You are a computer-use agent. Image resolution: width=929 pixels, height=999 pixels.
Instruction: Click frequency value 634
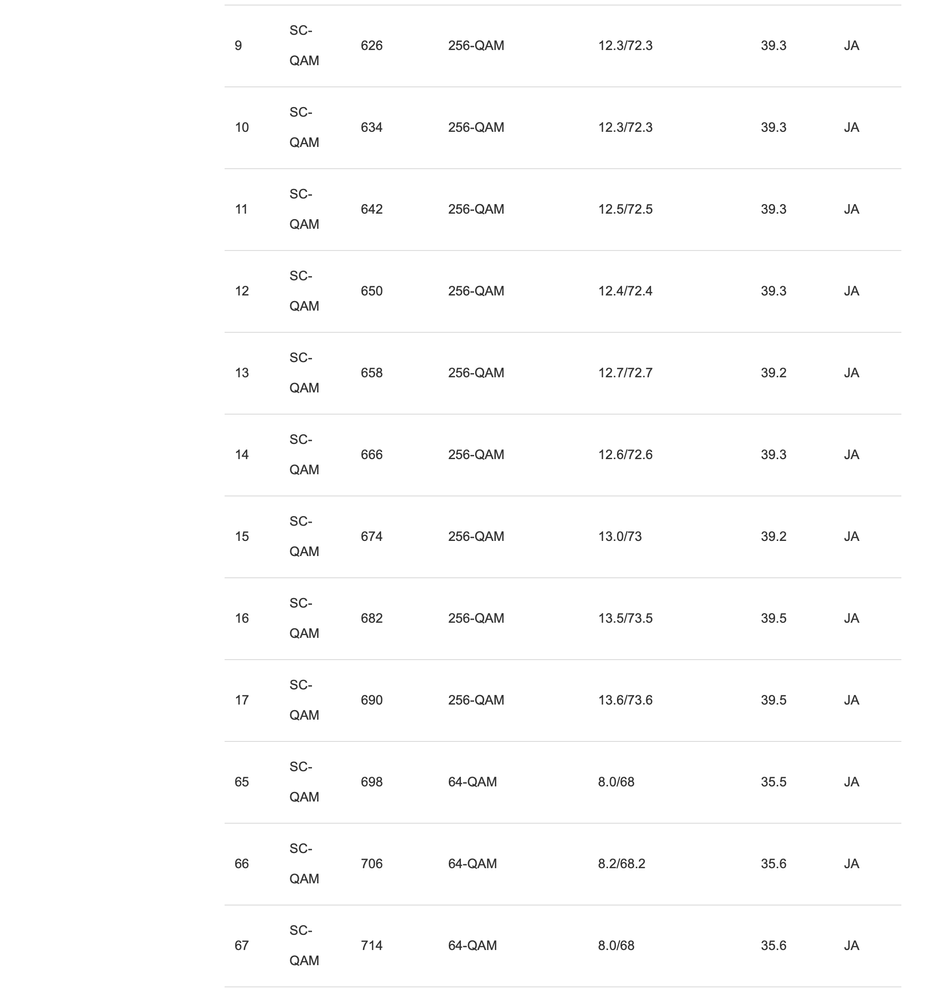371,127
